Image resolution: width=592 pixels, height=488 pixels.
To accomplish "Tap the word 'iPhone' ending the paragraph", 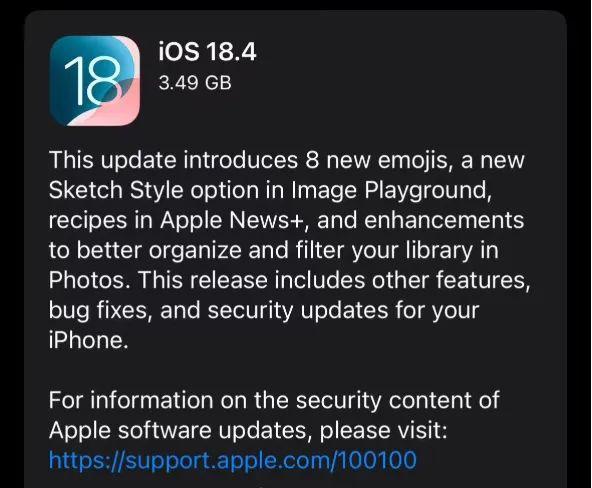I will pyautogui.click(x=86, y=340).
